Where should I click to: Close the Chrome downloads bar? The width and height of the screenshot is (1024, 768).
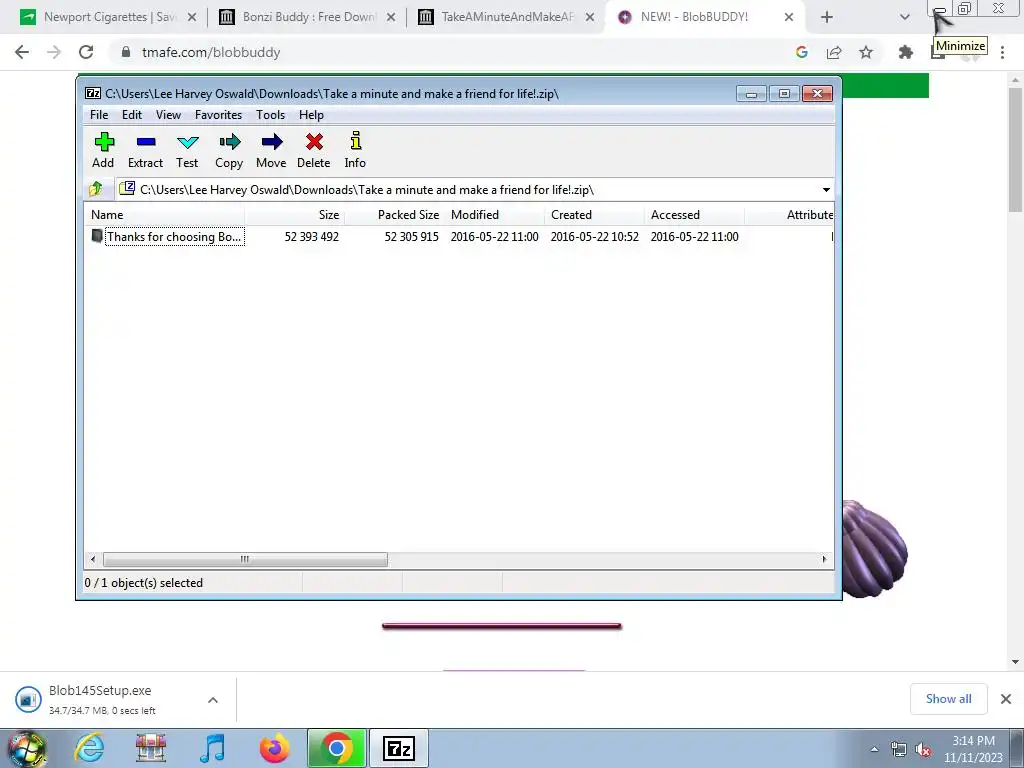pyautogui.click(x=1006, y=699)
